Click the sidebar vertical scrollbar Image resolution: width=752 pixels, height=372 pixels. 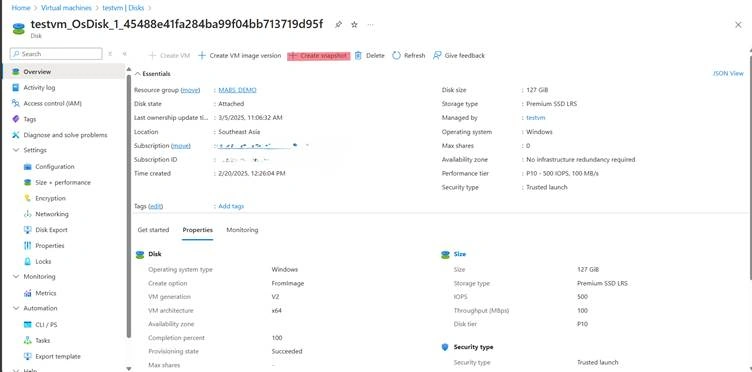129,206
